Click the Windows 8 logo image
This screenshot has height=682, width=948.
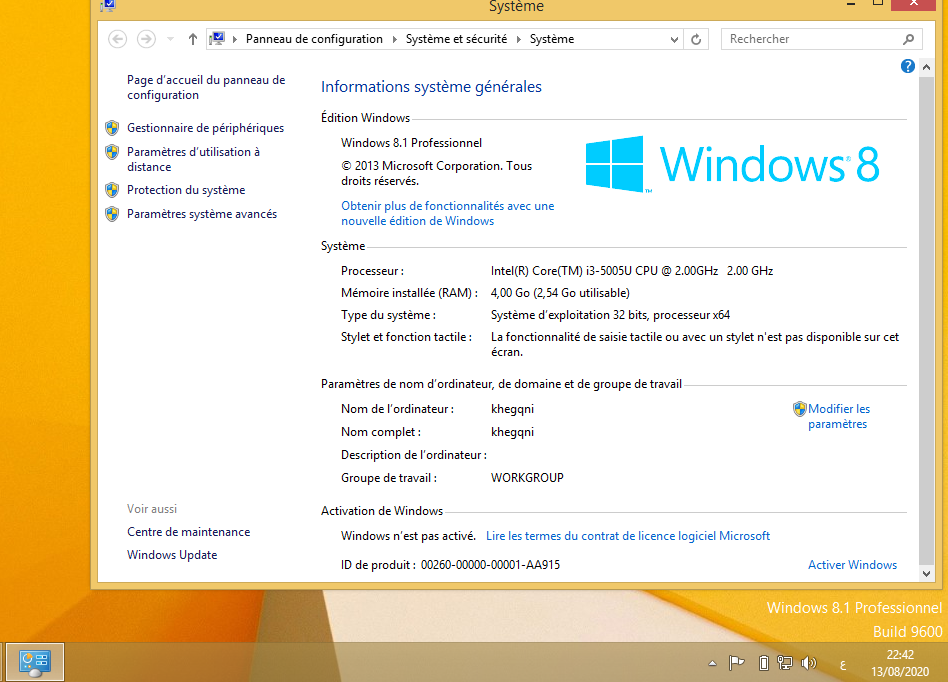pyautogui.click(x=732, y=164)
